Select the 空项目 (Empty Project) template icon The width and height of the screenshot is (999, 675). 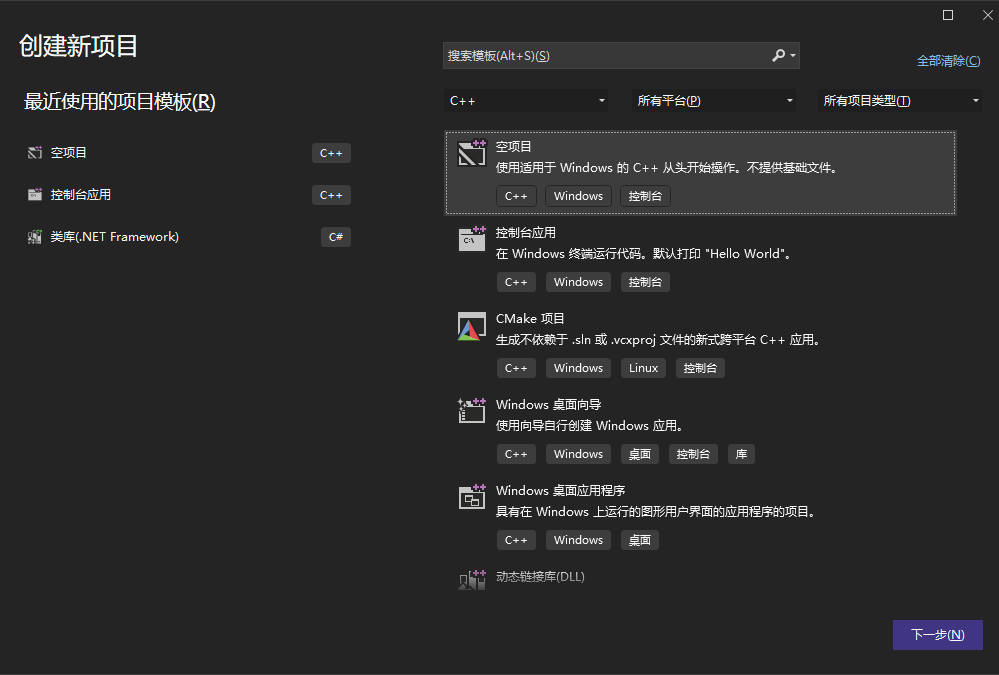click(471, 153)
